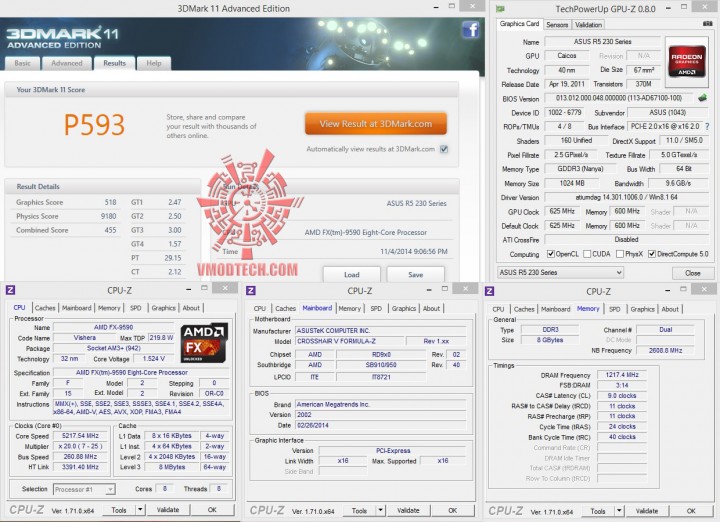Click the CAS# Latency 9.0 clocks value

[622, 395]
